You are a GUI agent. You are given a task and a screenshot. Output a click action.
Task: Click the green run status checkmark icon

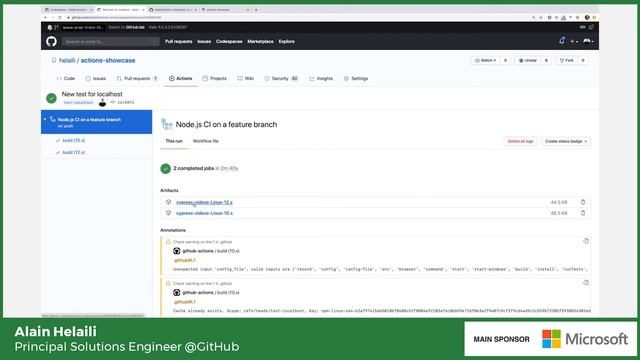pos(51,98)
